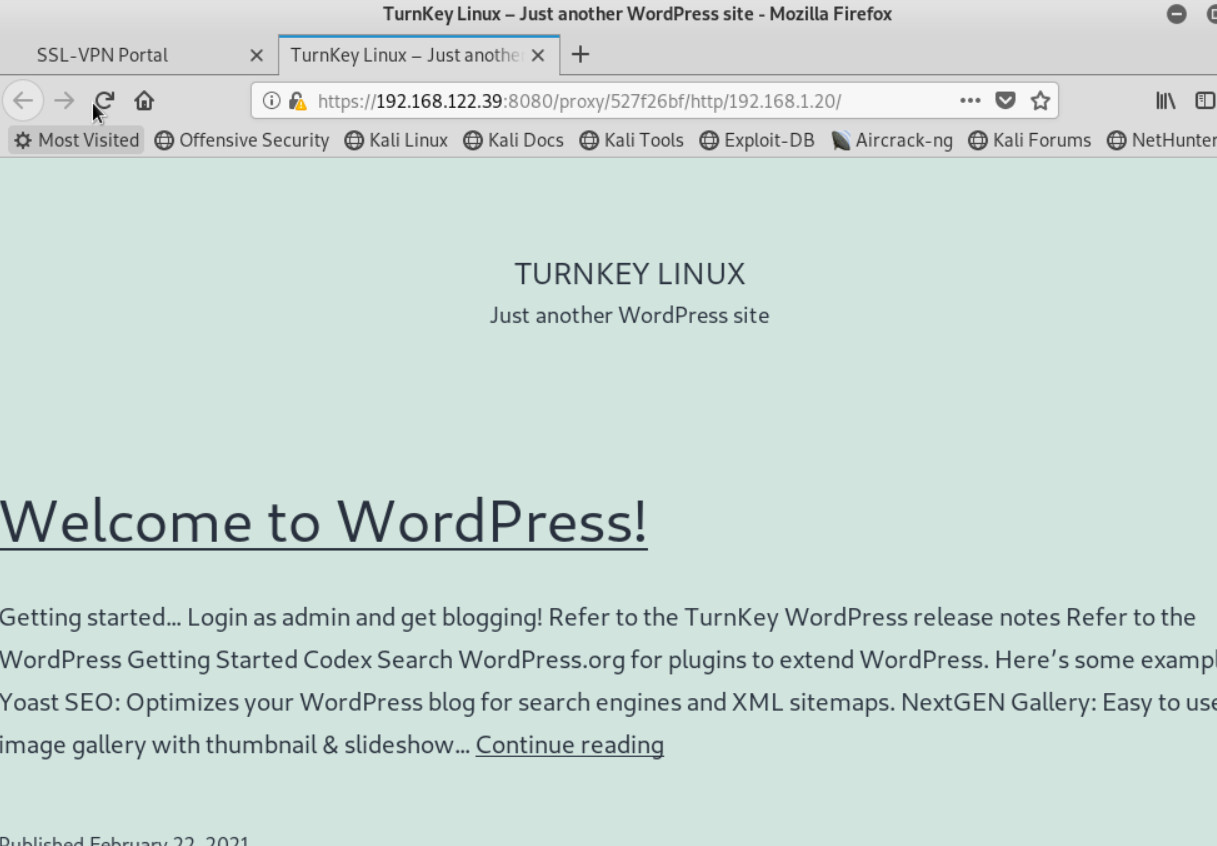Open the Aircrack-ng bookmark
1217x846 pixels.
[892, 140]
